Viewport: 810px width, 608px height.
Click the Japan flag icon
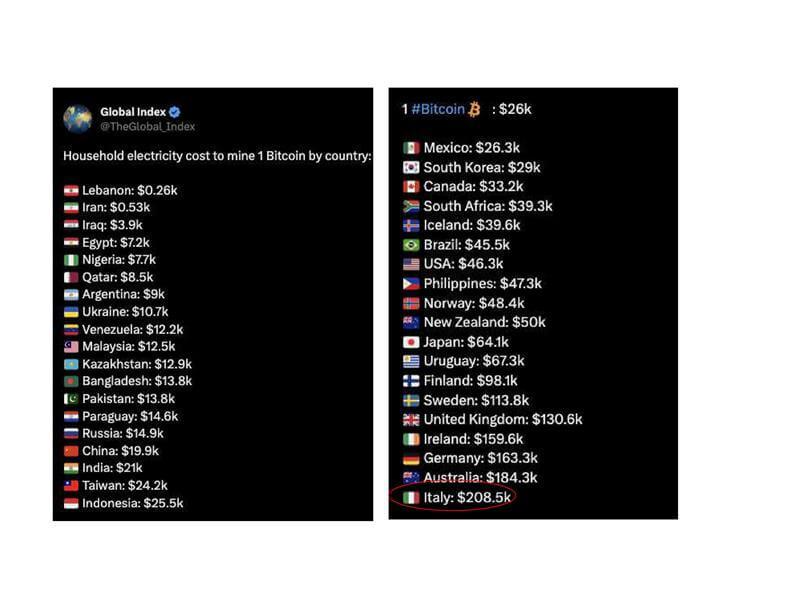(x=411, y=342)
